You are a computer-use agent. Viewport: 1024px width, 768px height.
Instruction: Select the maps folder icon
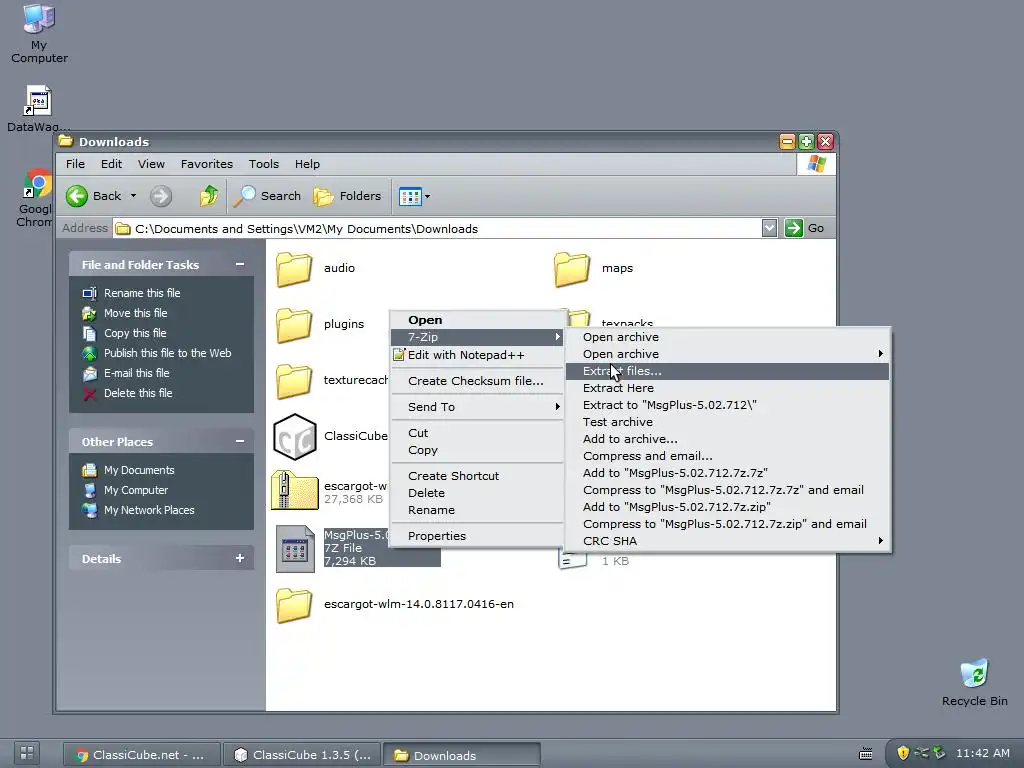coord(571,268)
